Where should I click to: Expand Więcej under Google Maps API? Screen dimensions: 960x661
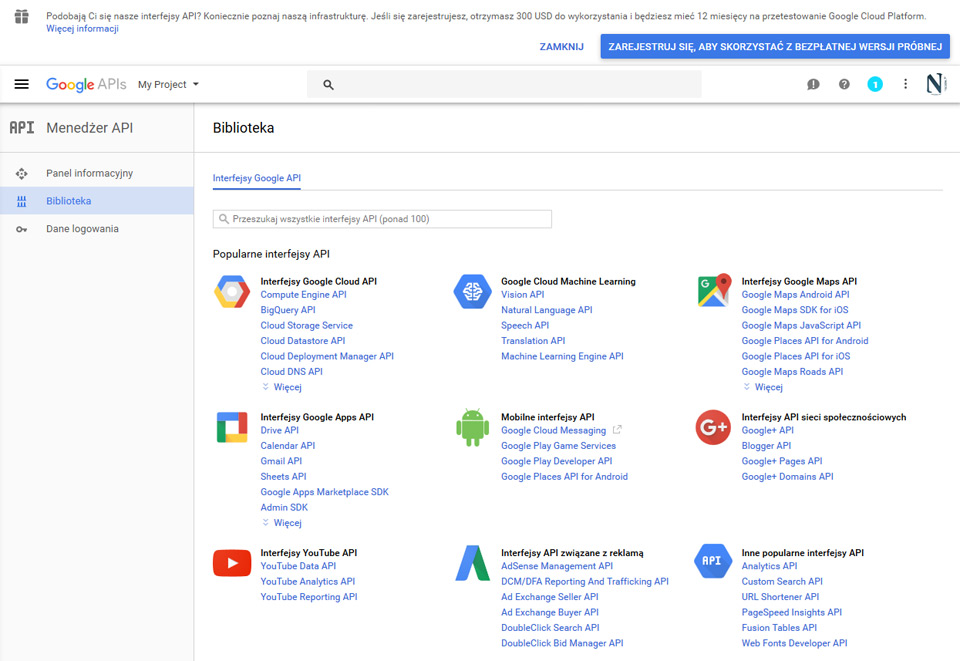(763, 387)
